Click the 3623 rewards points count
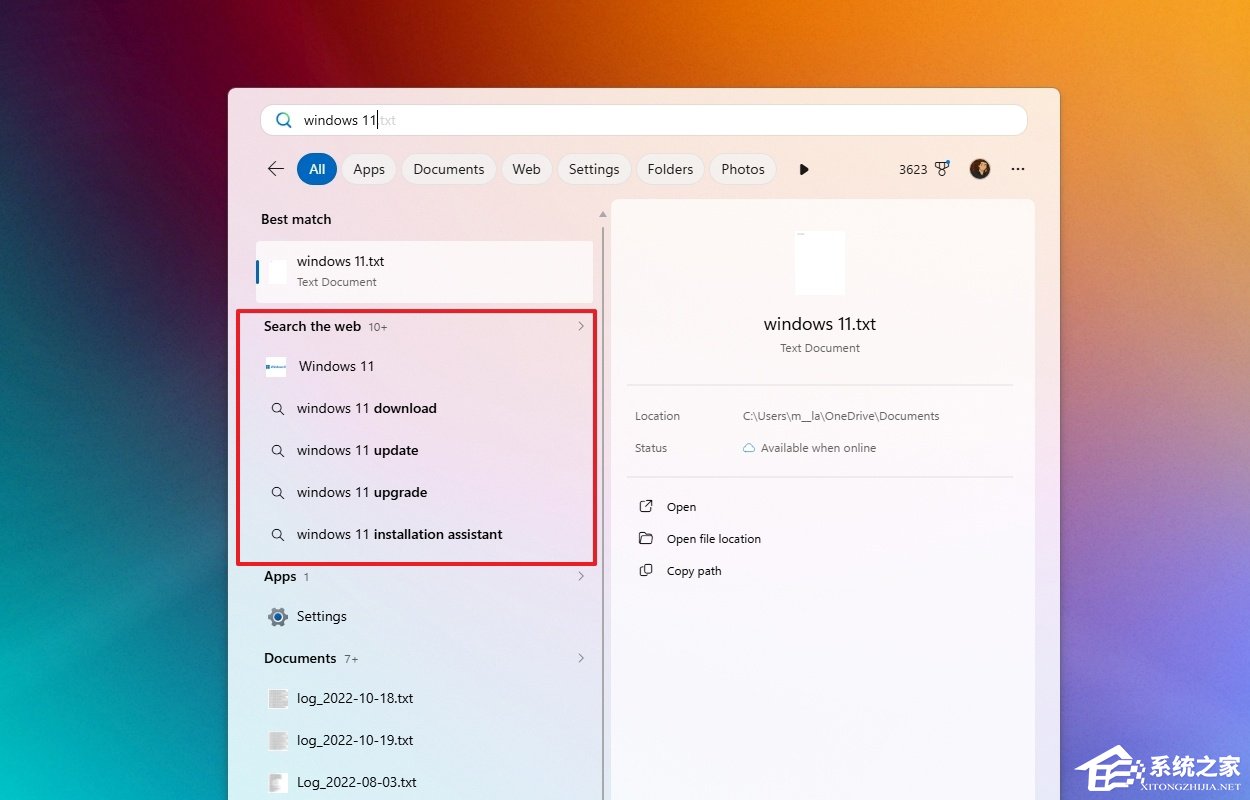Image resolution: width=1250 pixels, height=800 pixels. coord(913,170)
